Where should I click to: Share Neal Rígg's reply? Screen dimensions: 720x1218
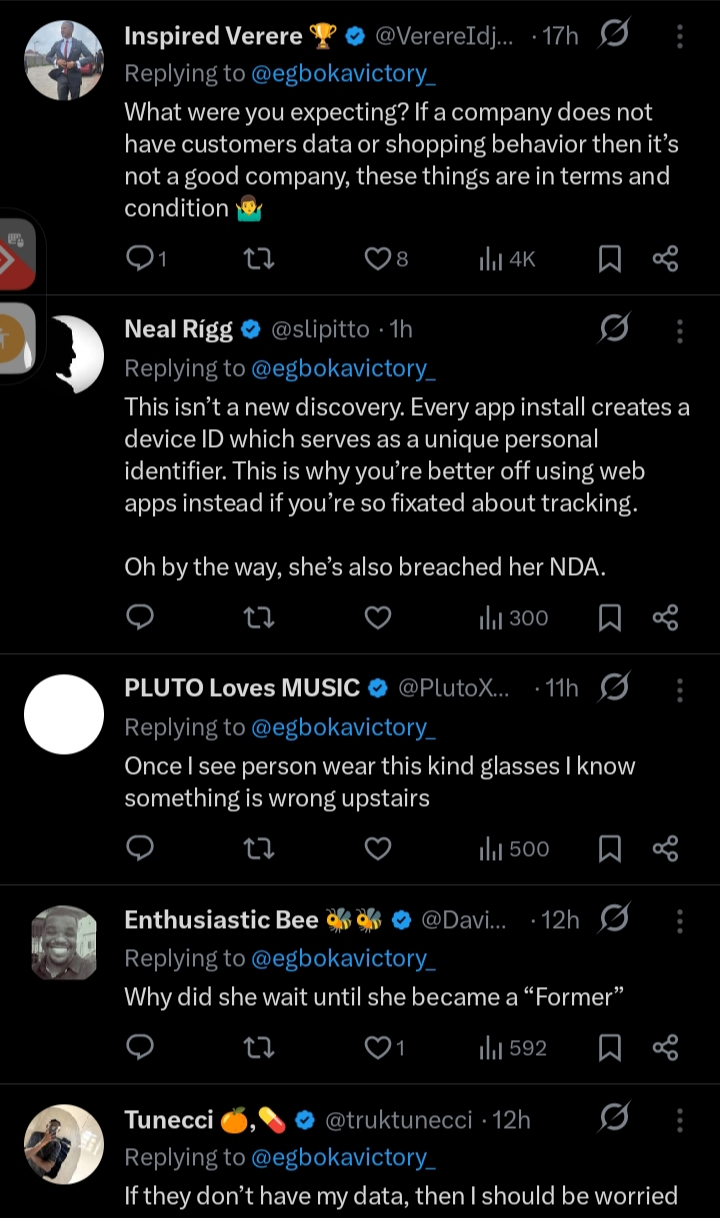[665, 618]
